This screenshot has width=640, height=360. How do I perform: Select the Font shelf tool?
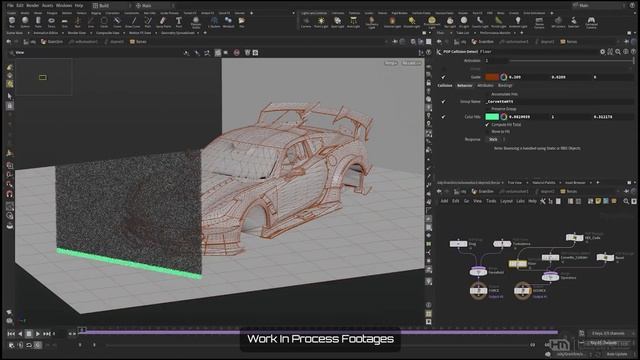tap(179, 22)
